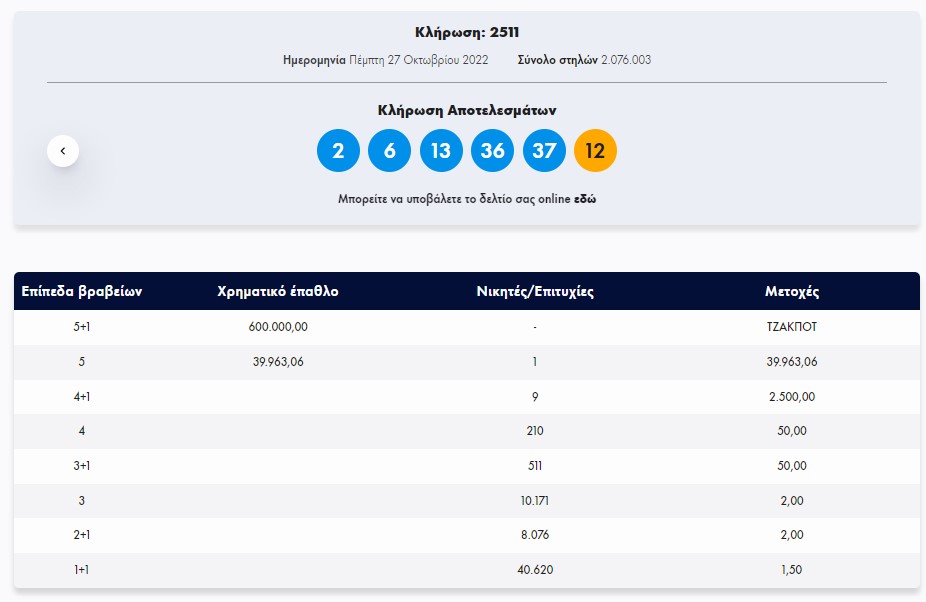Click the 'Χρηματικό έπαθλο' column header
Viewport: 926px width, 602px height.
coord(278,292)
